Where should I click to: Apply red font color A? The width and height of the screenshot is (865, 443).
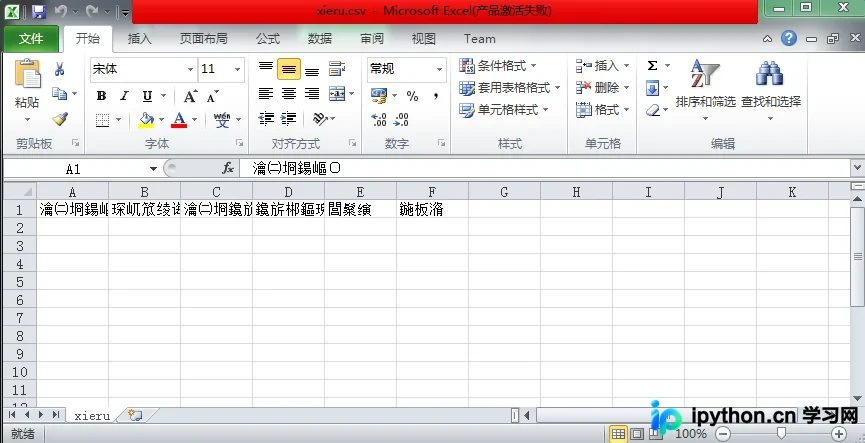[x=179, y=120]
